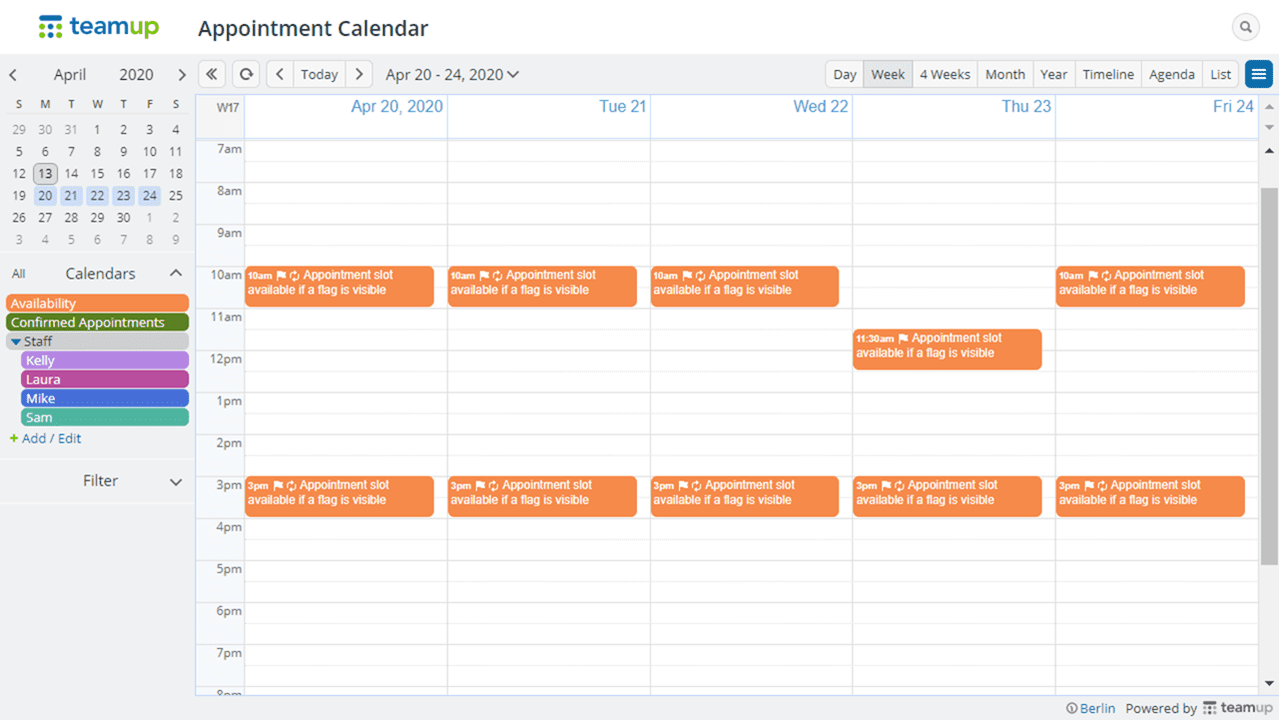Switch to the Agenda view

click(1171, 74)
